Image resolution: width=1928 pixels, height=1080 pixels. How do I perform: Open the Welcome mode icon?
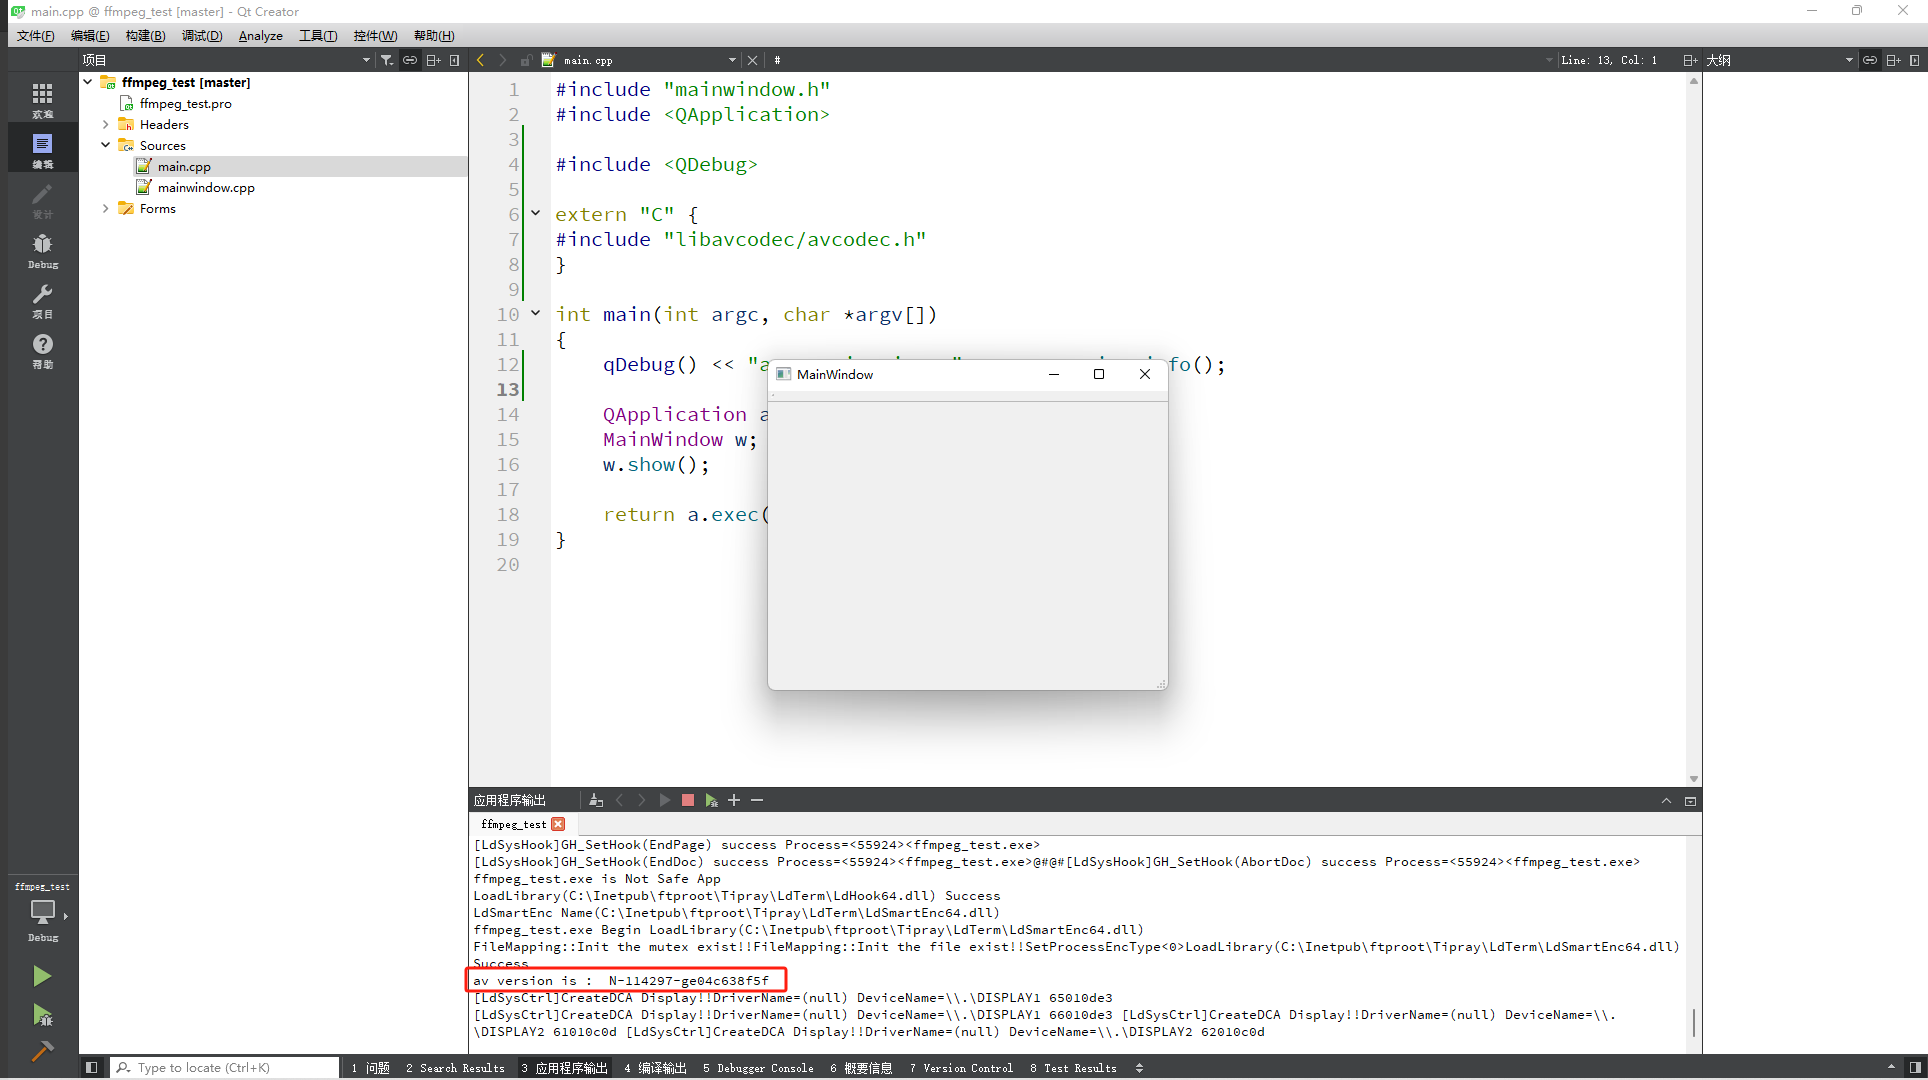tap(42, 99)
